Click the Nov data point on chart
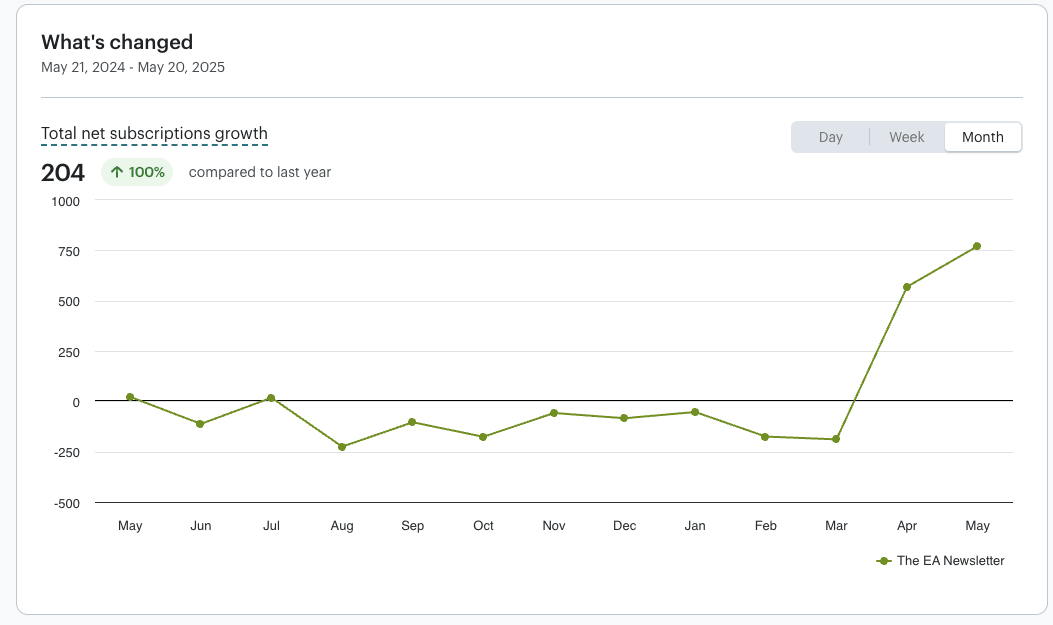 click(x=554, y=413)
